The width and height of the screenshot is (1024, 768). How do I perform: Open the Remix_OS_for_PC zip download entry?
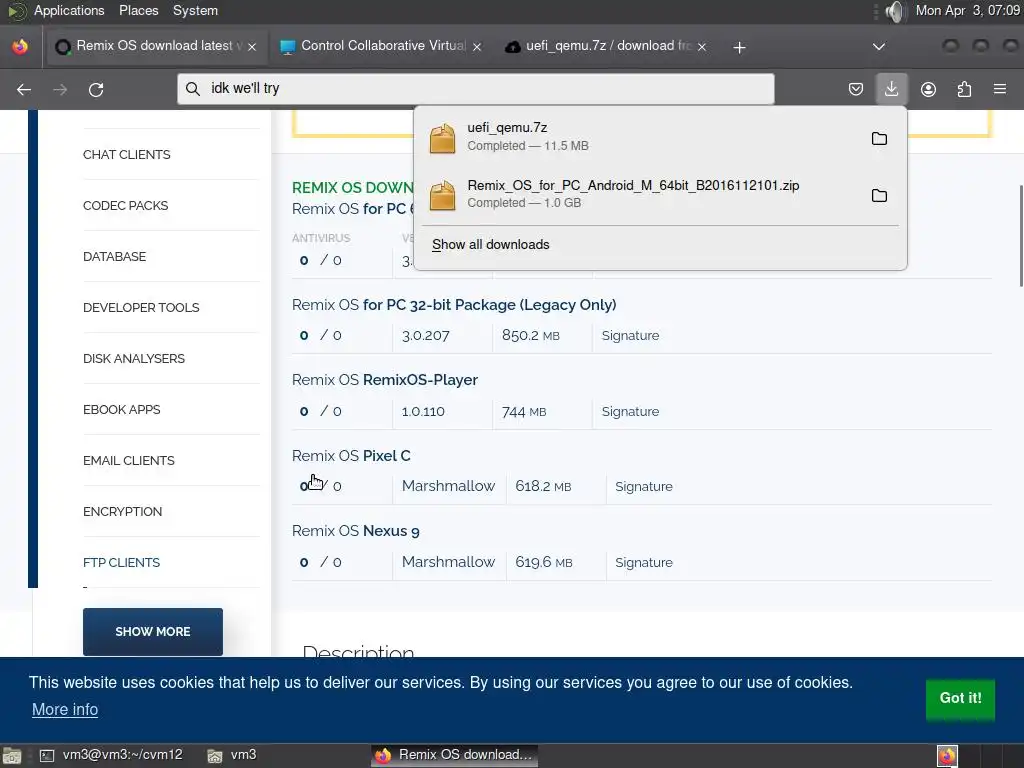pyautogui.click(x=640, y=194)
